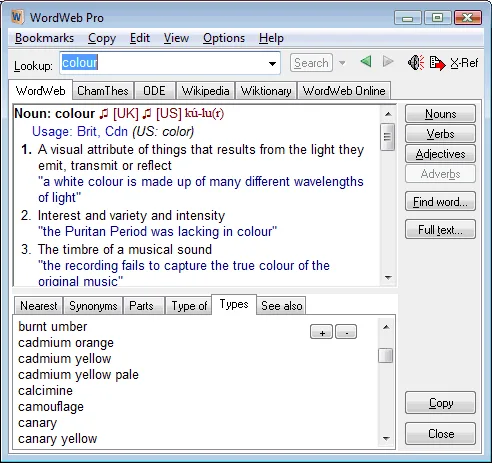Click the minus button in Types list
The image size is (492, 463).
(346, 332)
